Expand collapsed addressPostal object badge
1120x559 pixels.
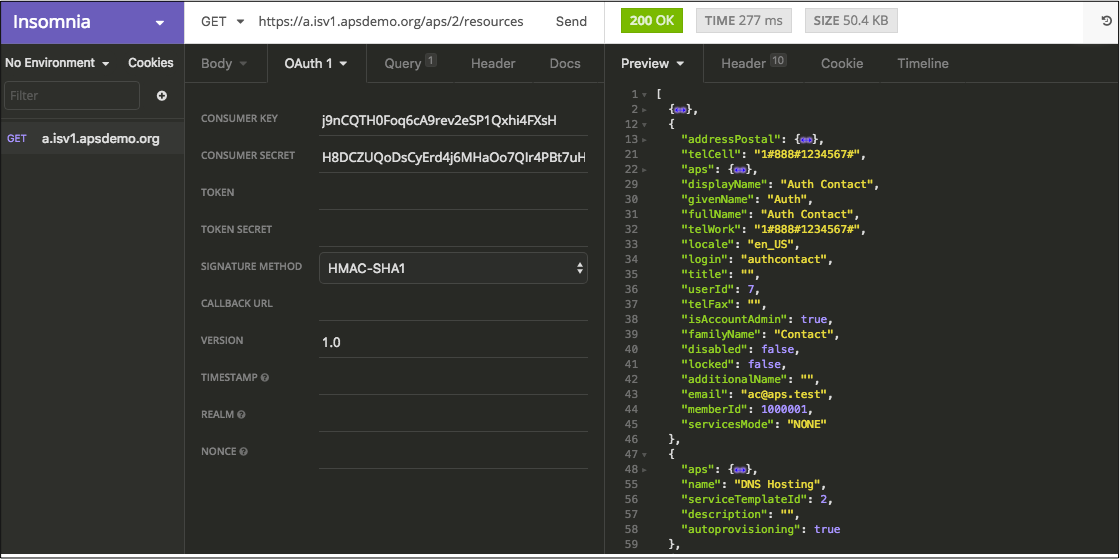(806, 139)
